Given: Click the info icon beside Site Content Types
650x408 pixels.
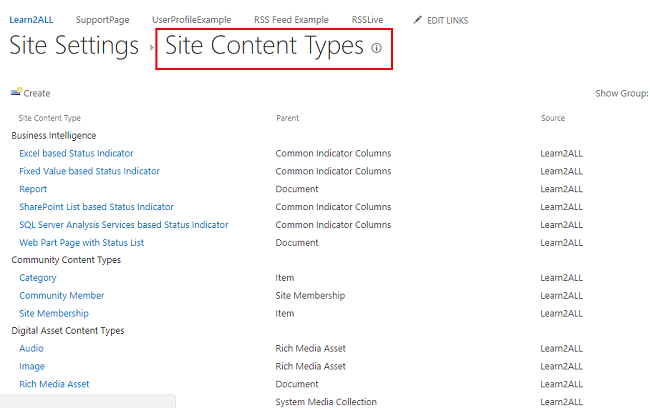Looking at the screenshot, I should click(376, 48).
